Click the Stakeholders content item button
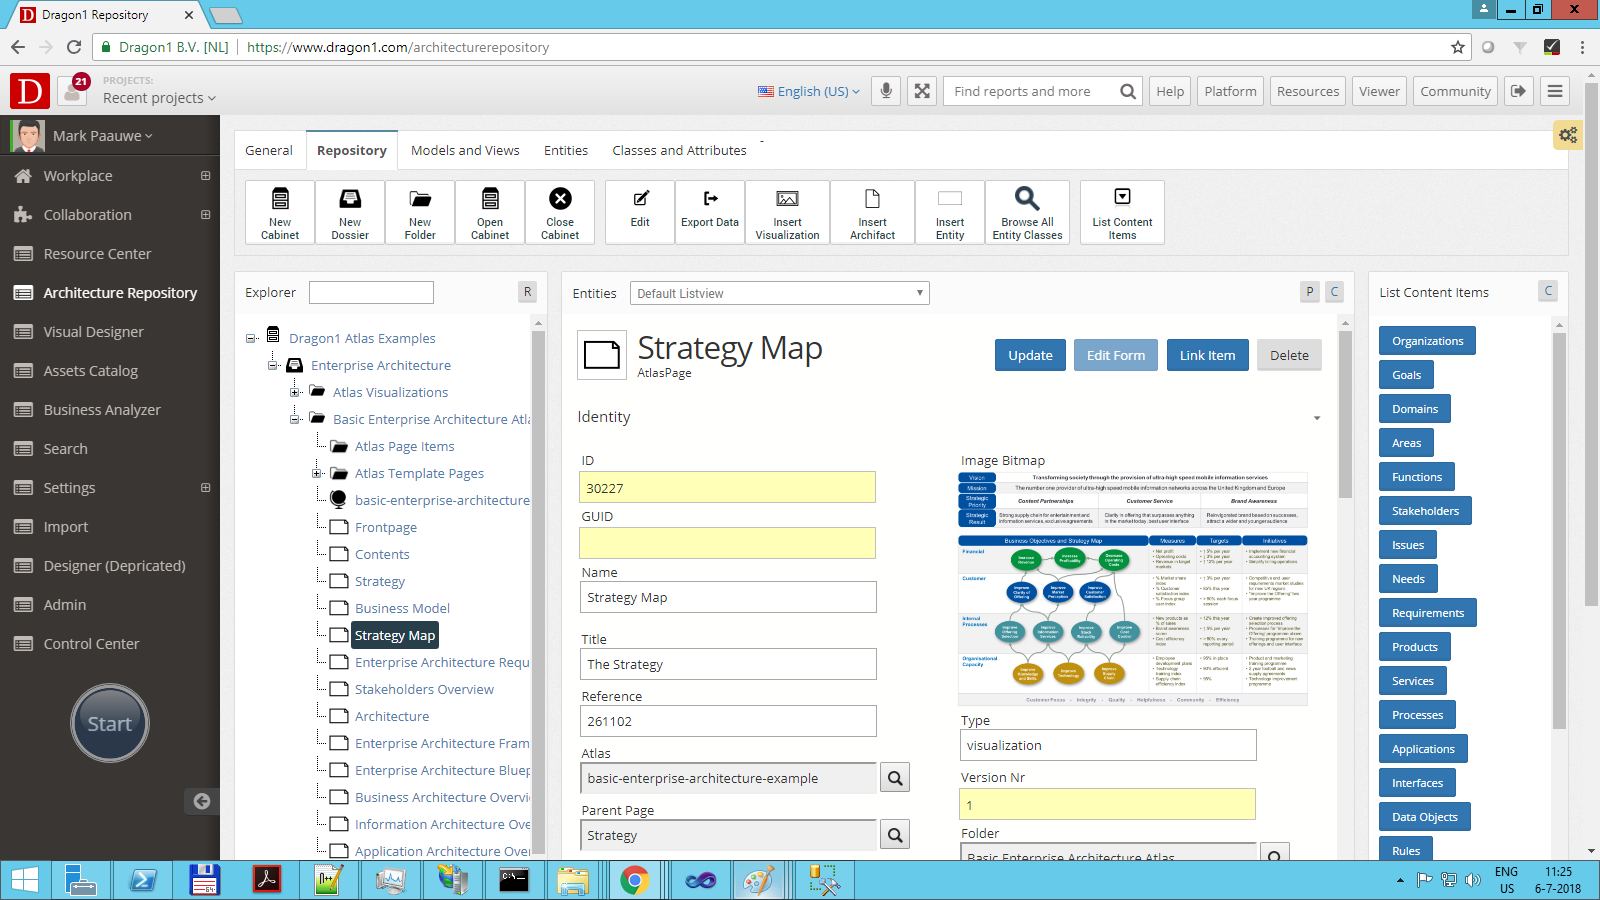This screenshot has height=900, width=1600. [1425, 511]
